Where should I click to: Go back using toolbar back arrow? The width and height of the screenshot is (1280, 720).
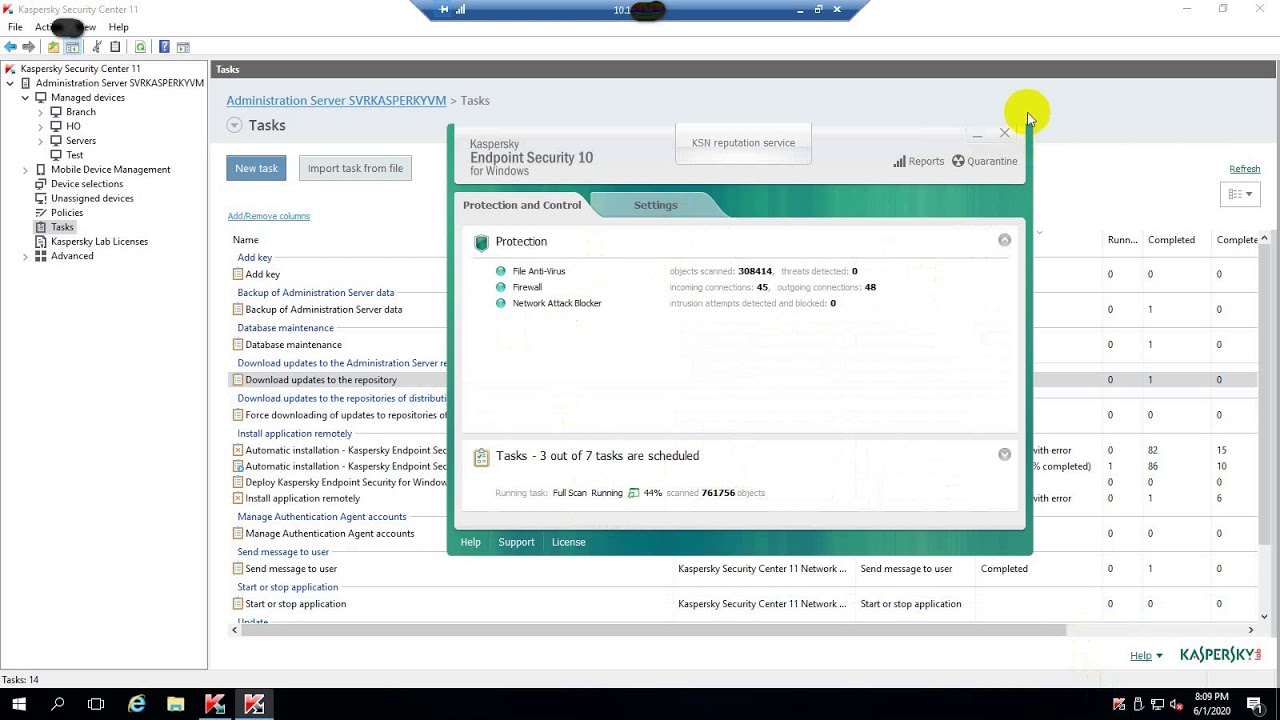coord(11,47)
